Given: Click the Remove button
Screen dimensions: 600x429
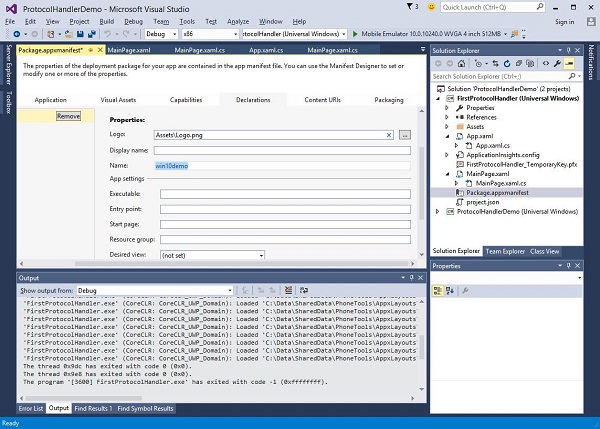Looking at the screenshot, I should coord(68,116).
